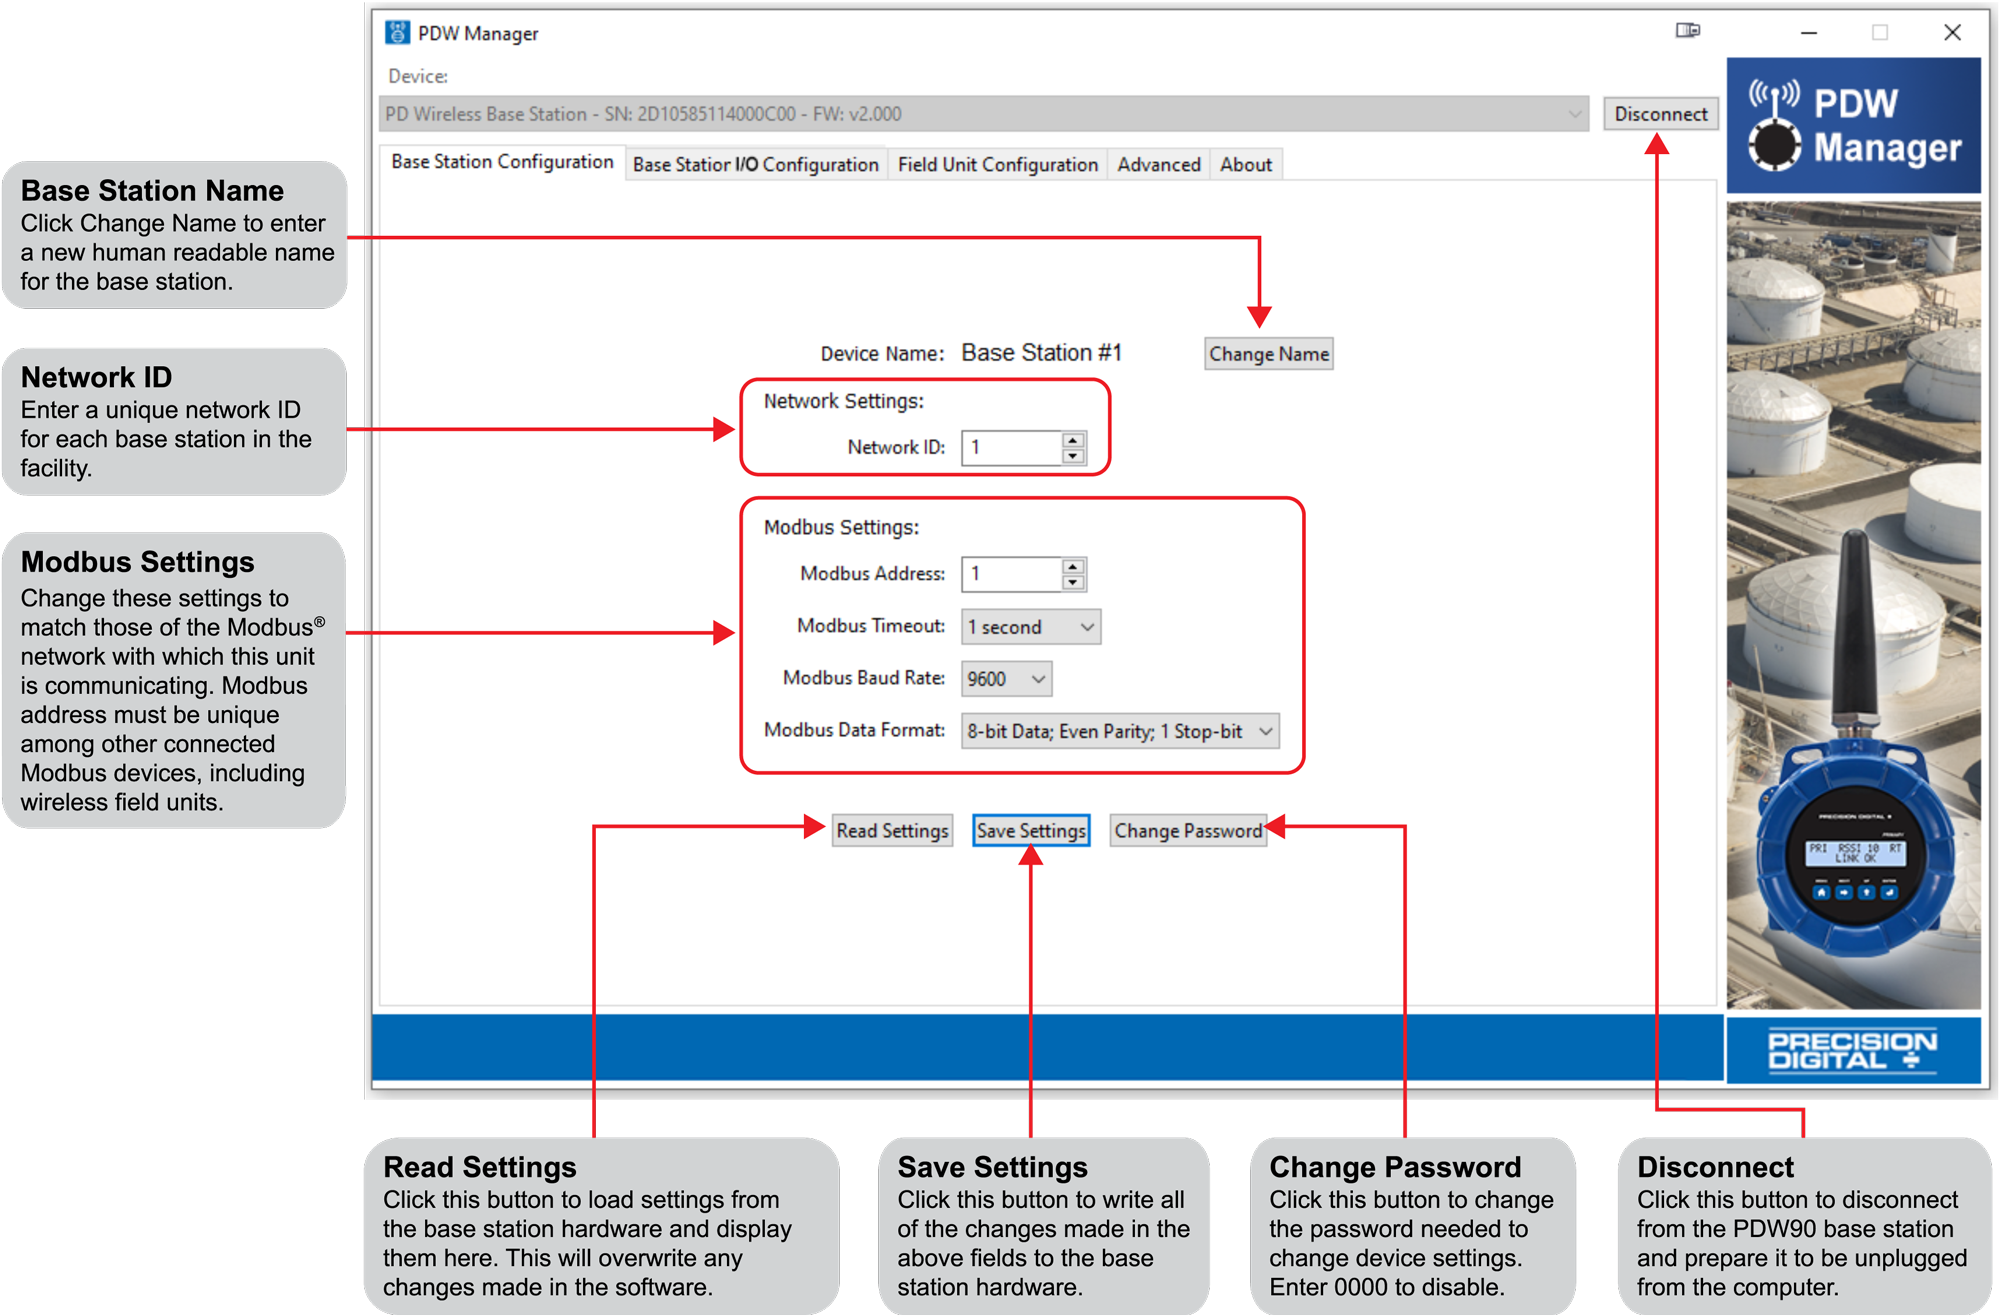
Task: Open the Modbus Data Format dropdown
Action: (1120, 731)
